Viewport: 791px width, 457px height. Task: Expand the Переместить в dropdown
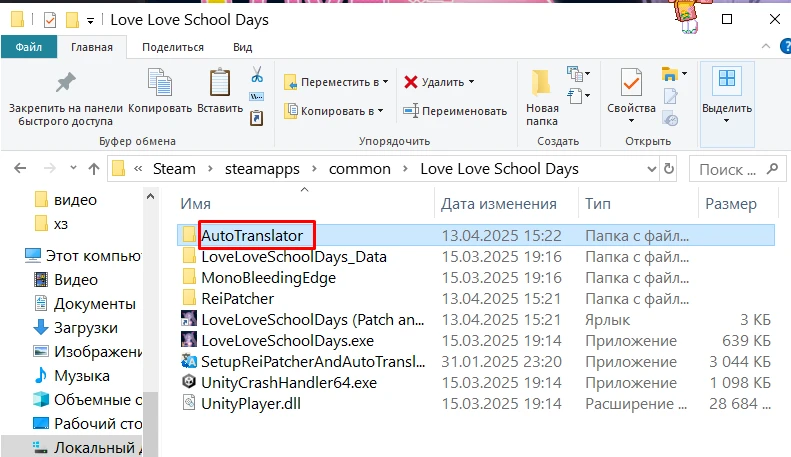coord(386,82)
